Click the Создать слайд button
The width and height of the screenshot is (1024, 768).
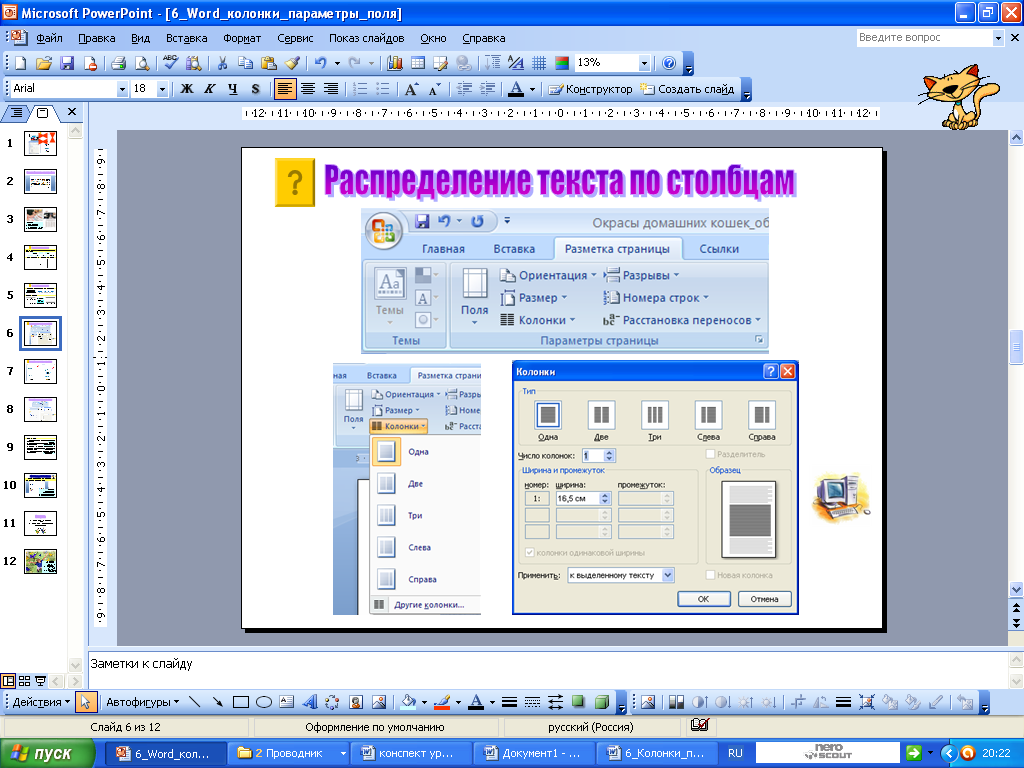point(687,89)
